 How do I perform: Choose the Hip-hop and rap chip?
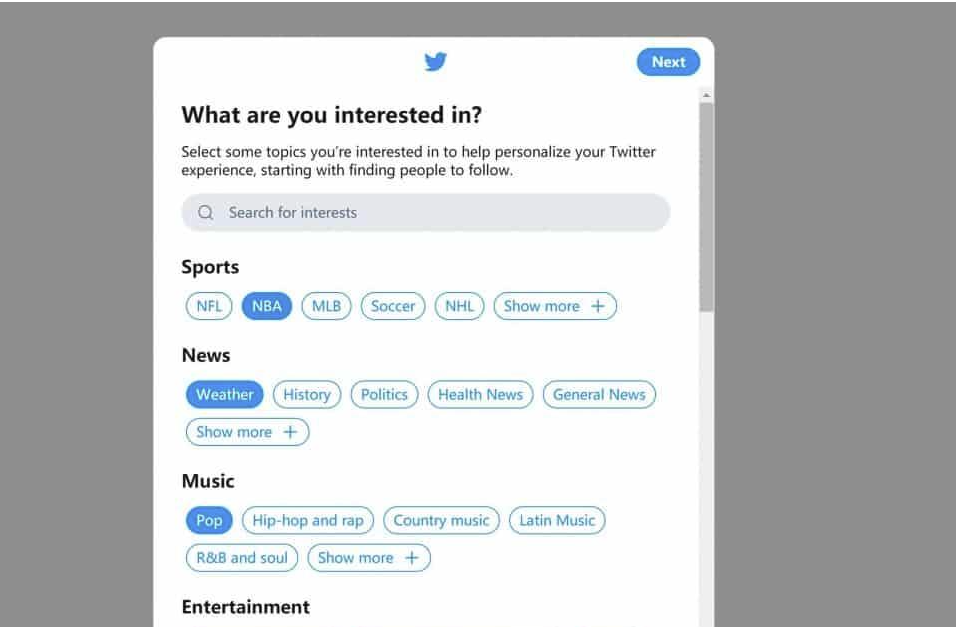(308, 520)
